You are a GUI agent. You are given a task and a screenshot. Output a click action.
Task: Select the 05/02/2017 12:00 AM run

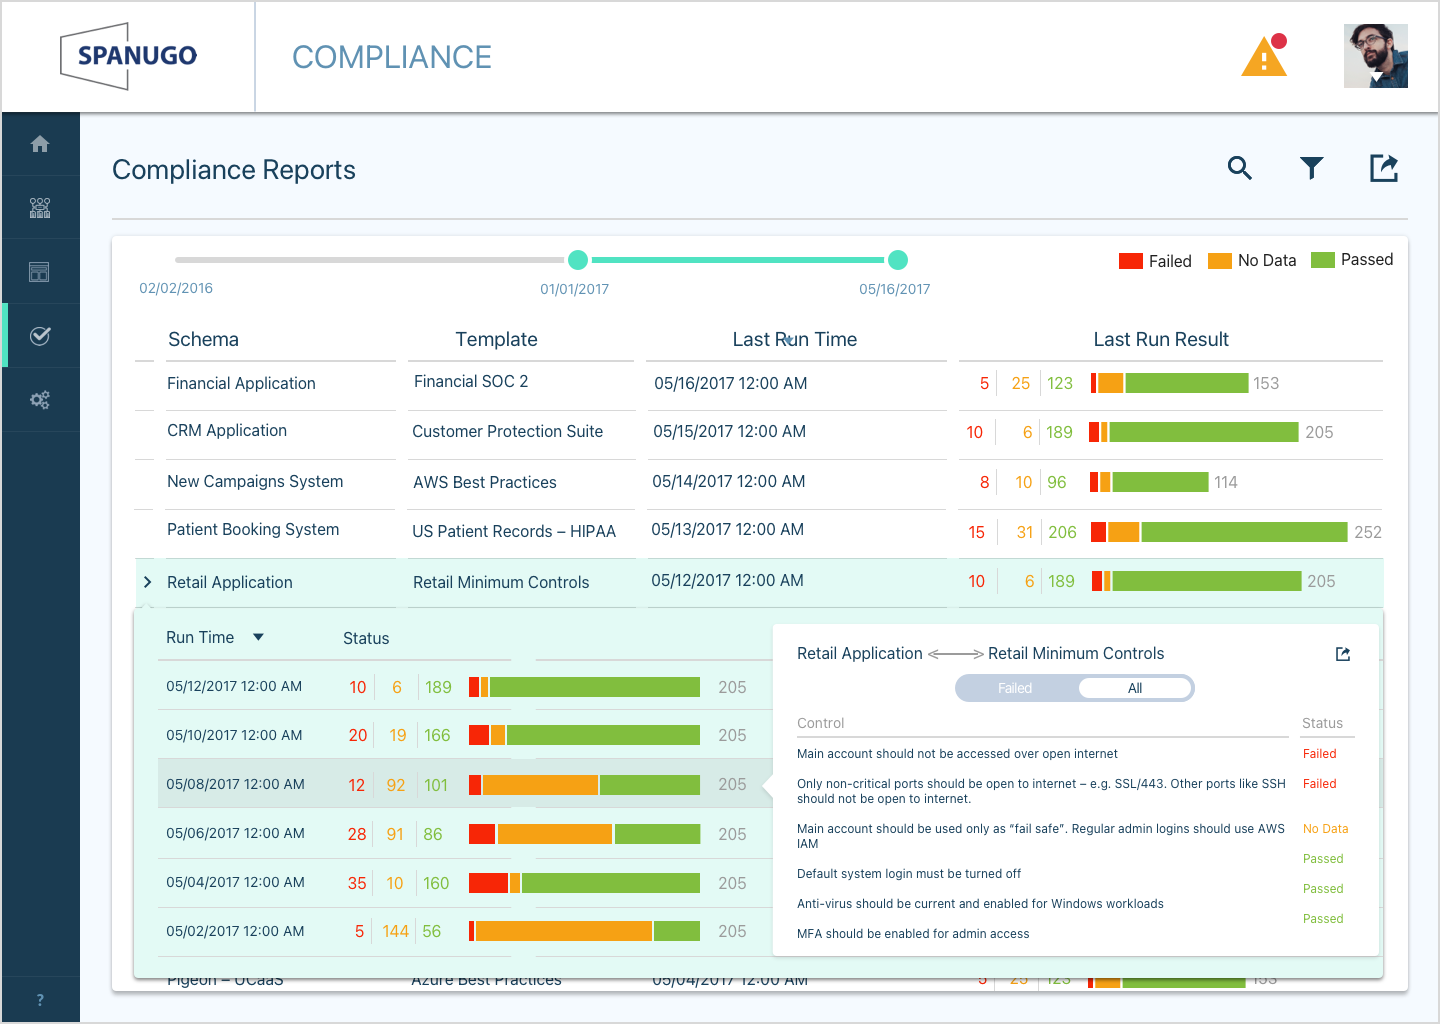point(235,931)
